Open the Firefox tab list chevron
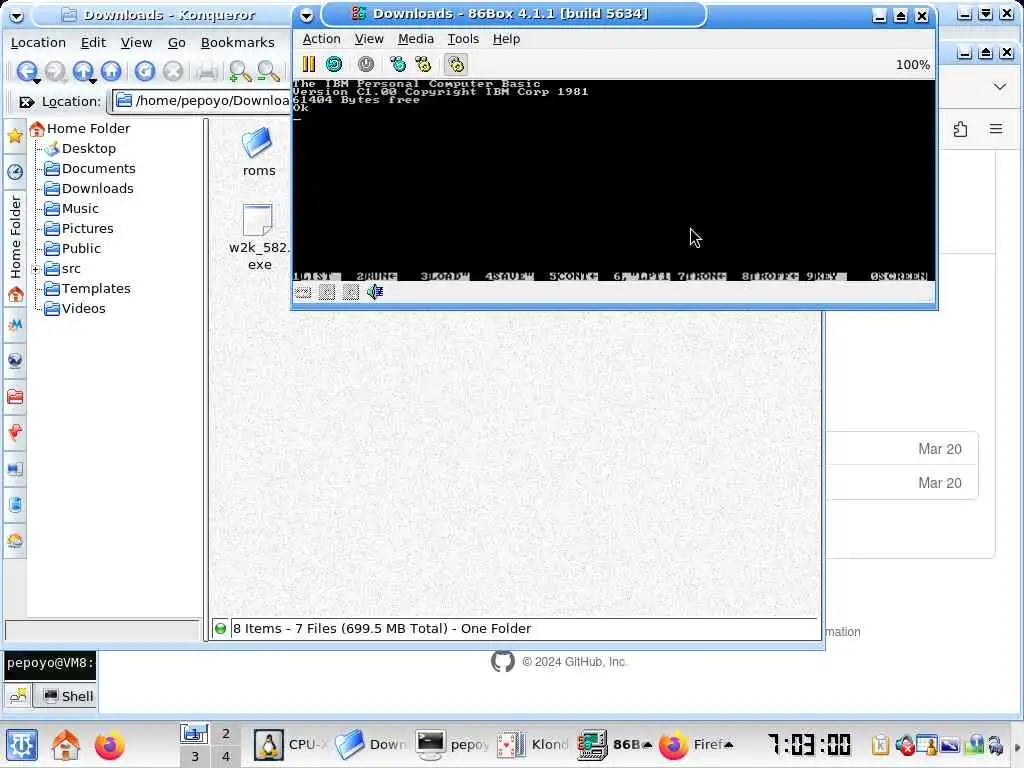This screenshot has width=1024, height=768. [x=999, y=86]
